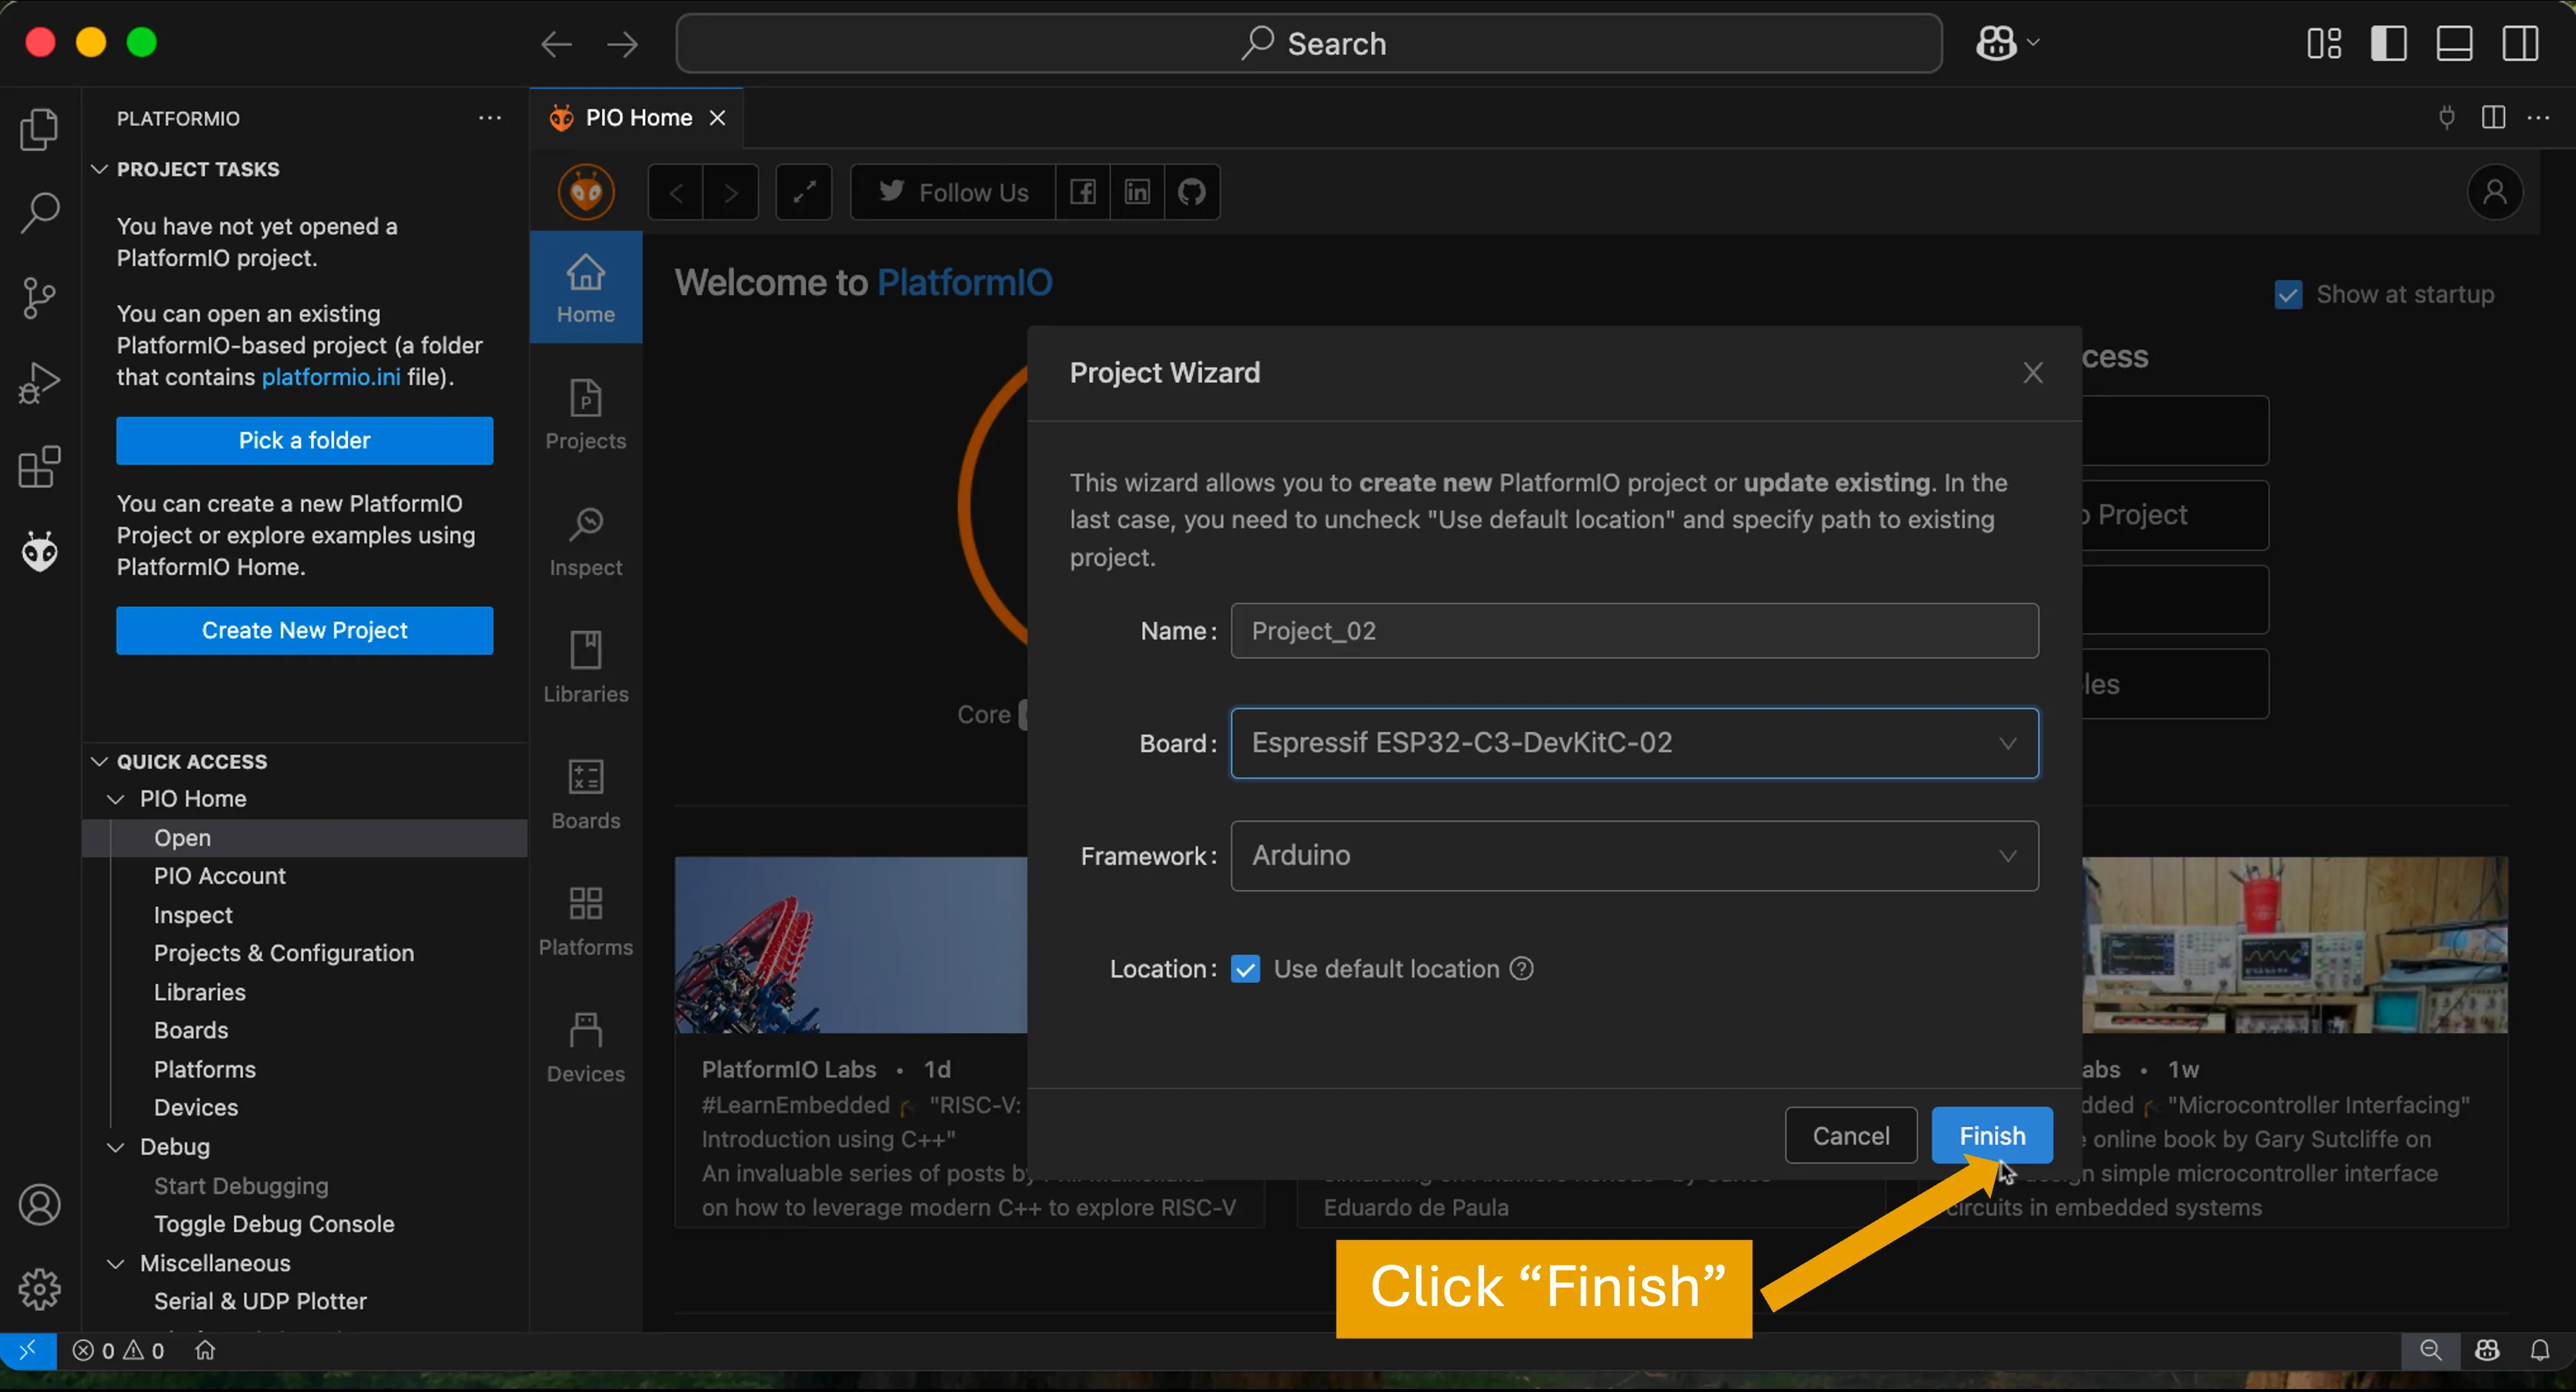Click PIO Home forward navigation arrow
This screenshot has width=2576, height=1392.
[731, 192]
